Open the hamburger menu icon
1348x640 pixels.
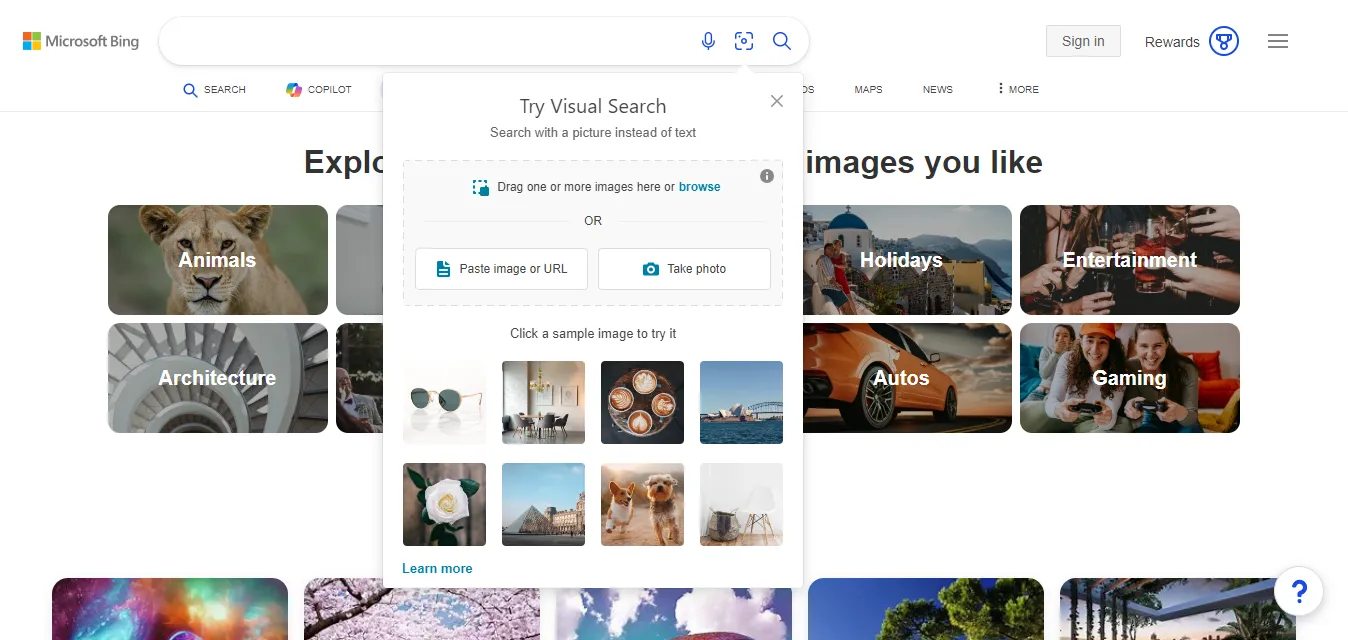pyautogui.click(x=1277, y=41)
